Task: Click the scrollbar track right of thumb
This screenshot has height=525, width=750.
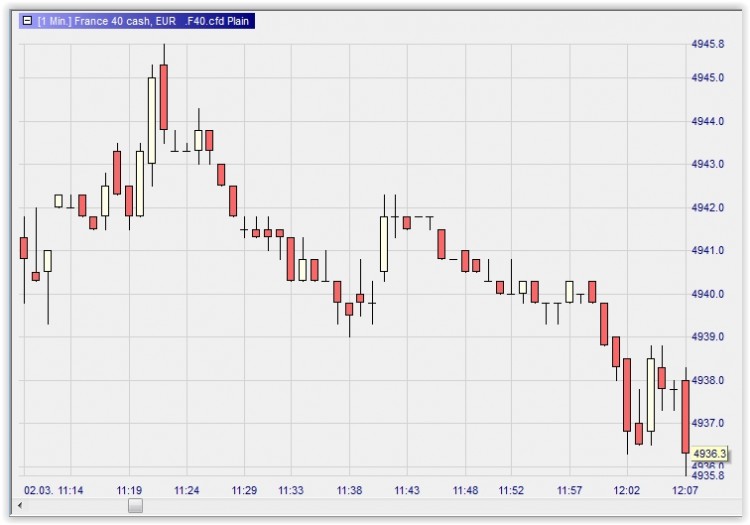Action: tap(440, 505)
